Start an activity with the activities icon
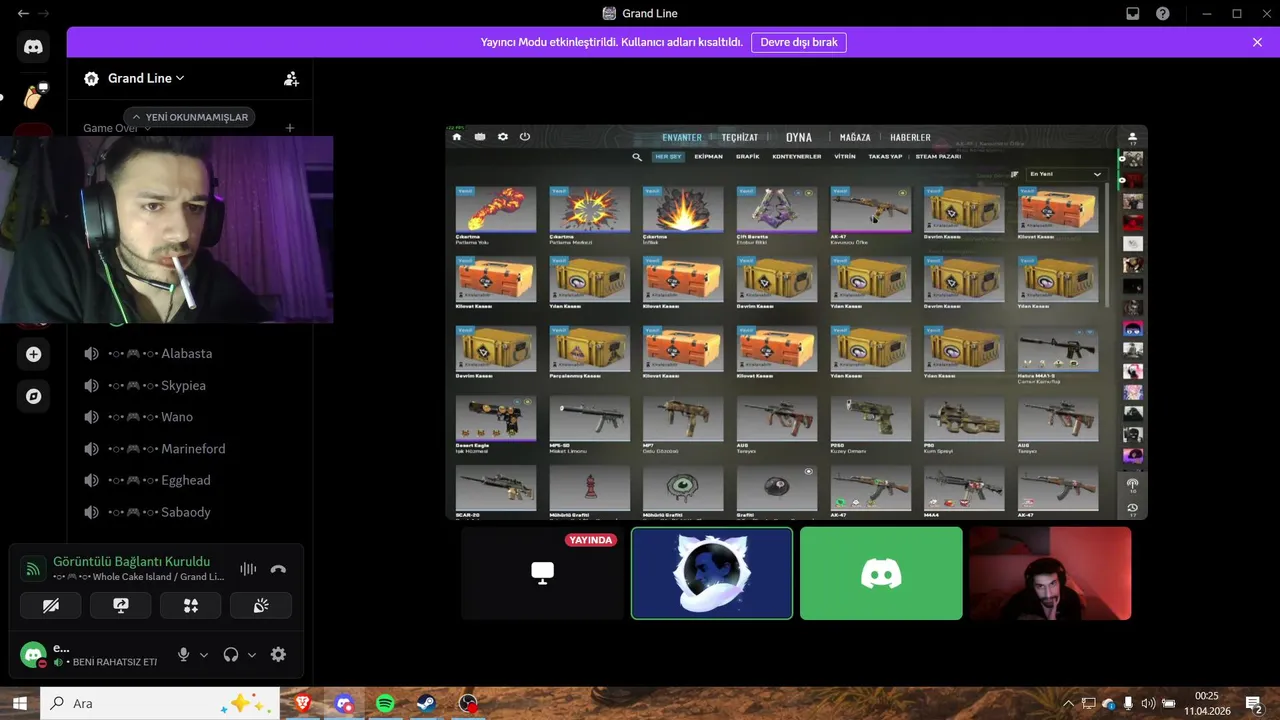The width and height of the screenshot is (1280, 720). click(190, 605)
